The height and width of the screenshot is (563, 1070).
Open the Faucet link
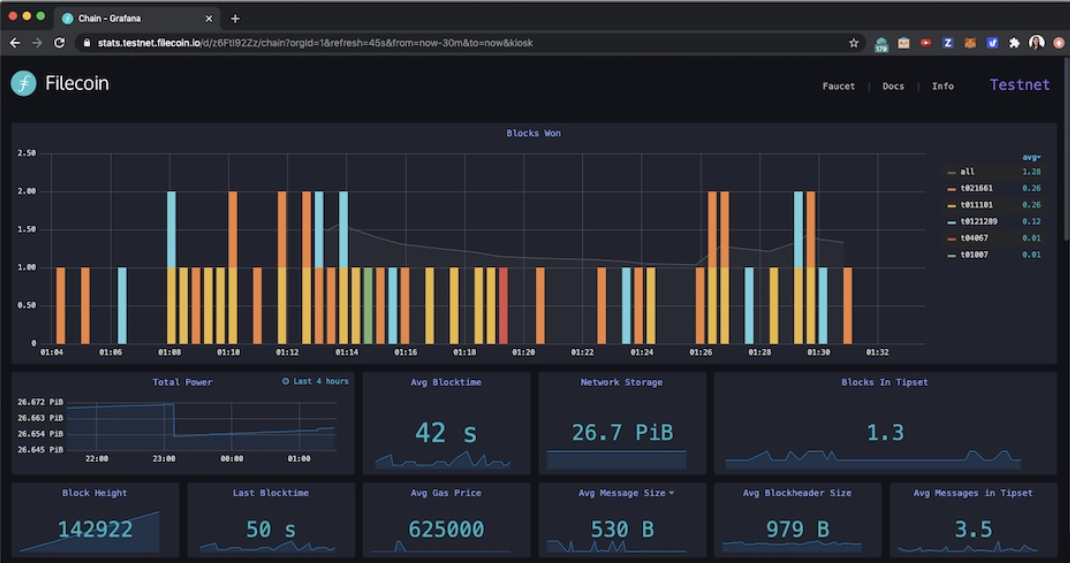pyautogui.click(x=838, y=86)
